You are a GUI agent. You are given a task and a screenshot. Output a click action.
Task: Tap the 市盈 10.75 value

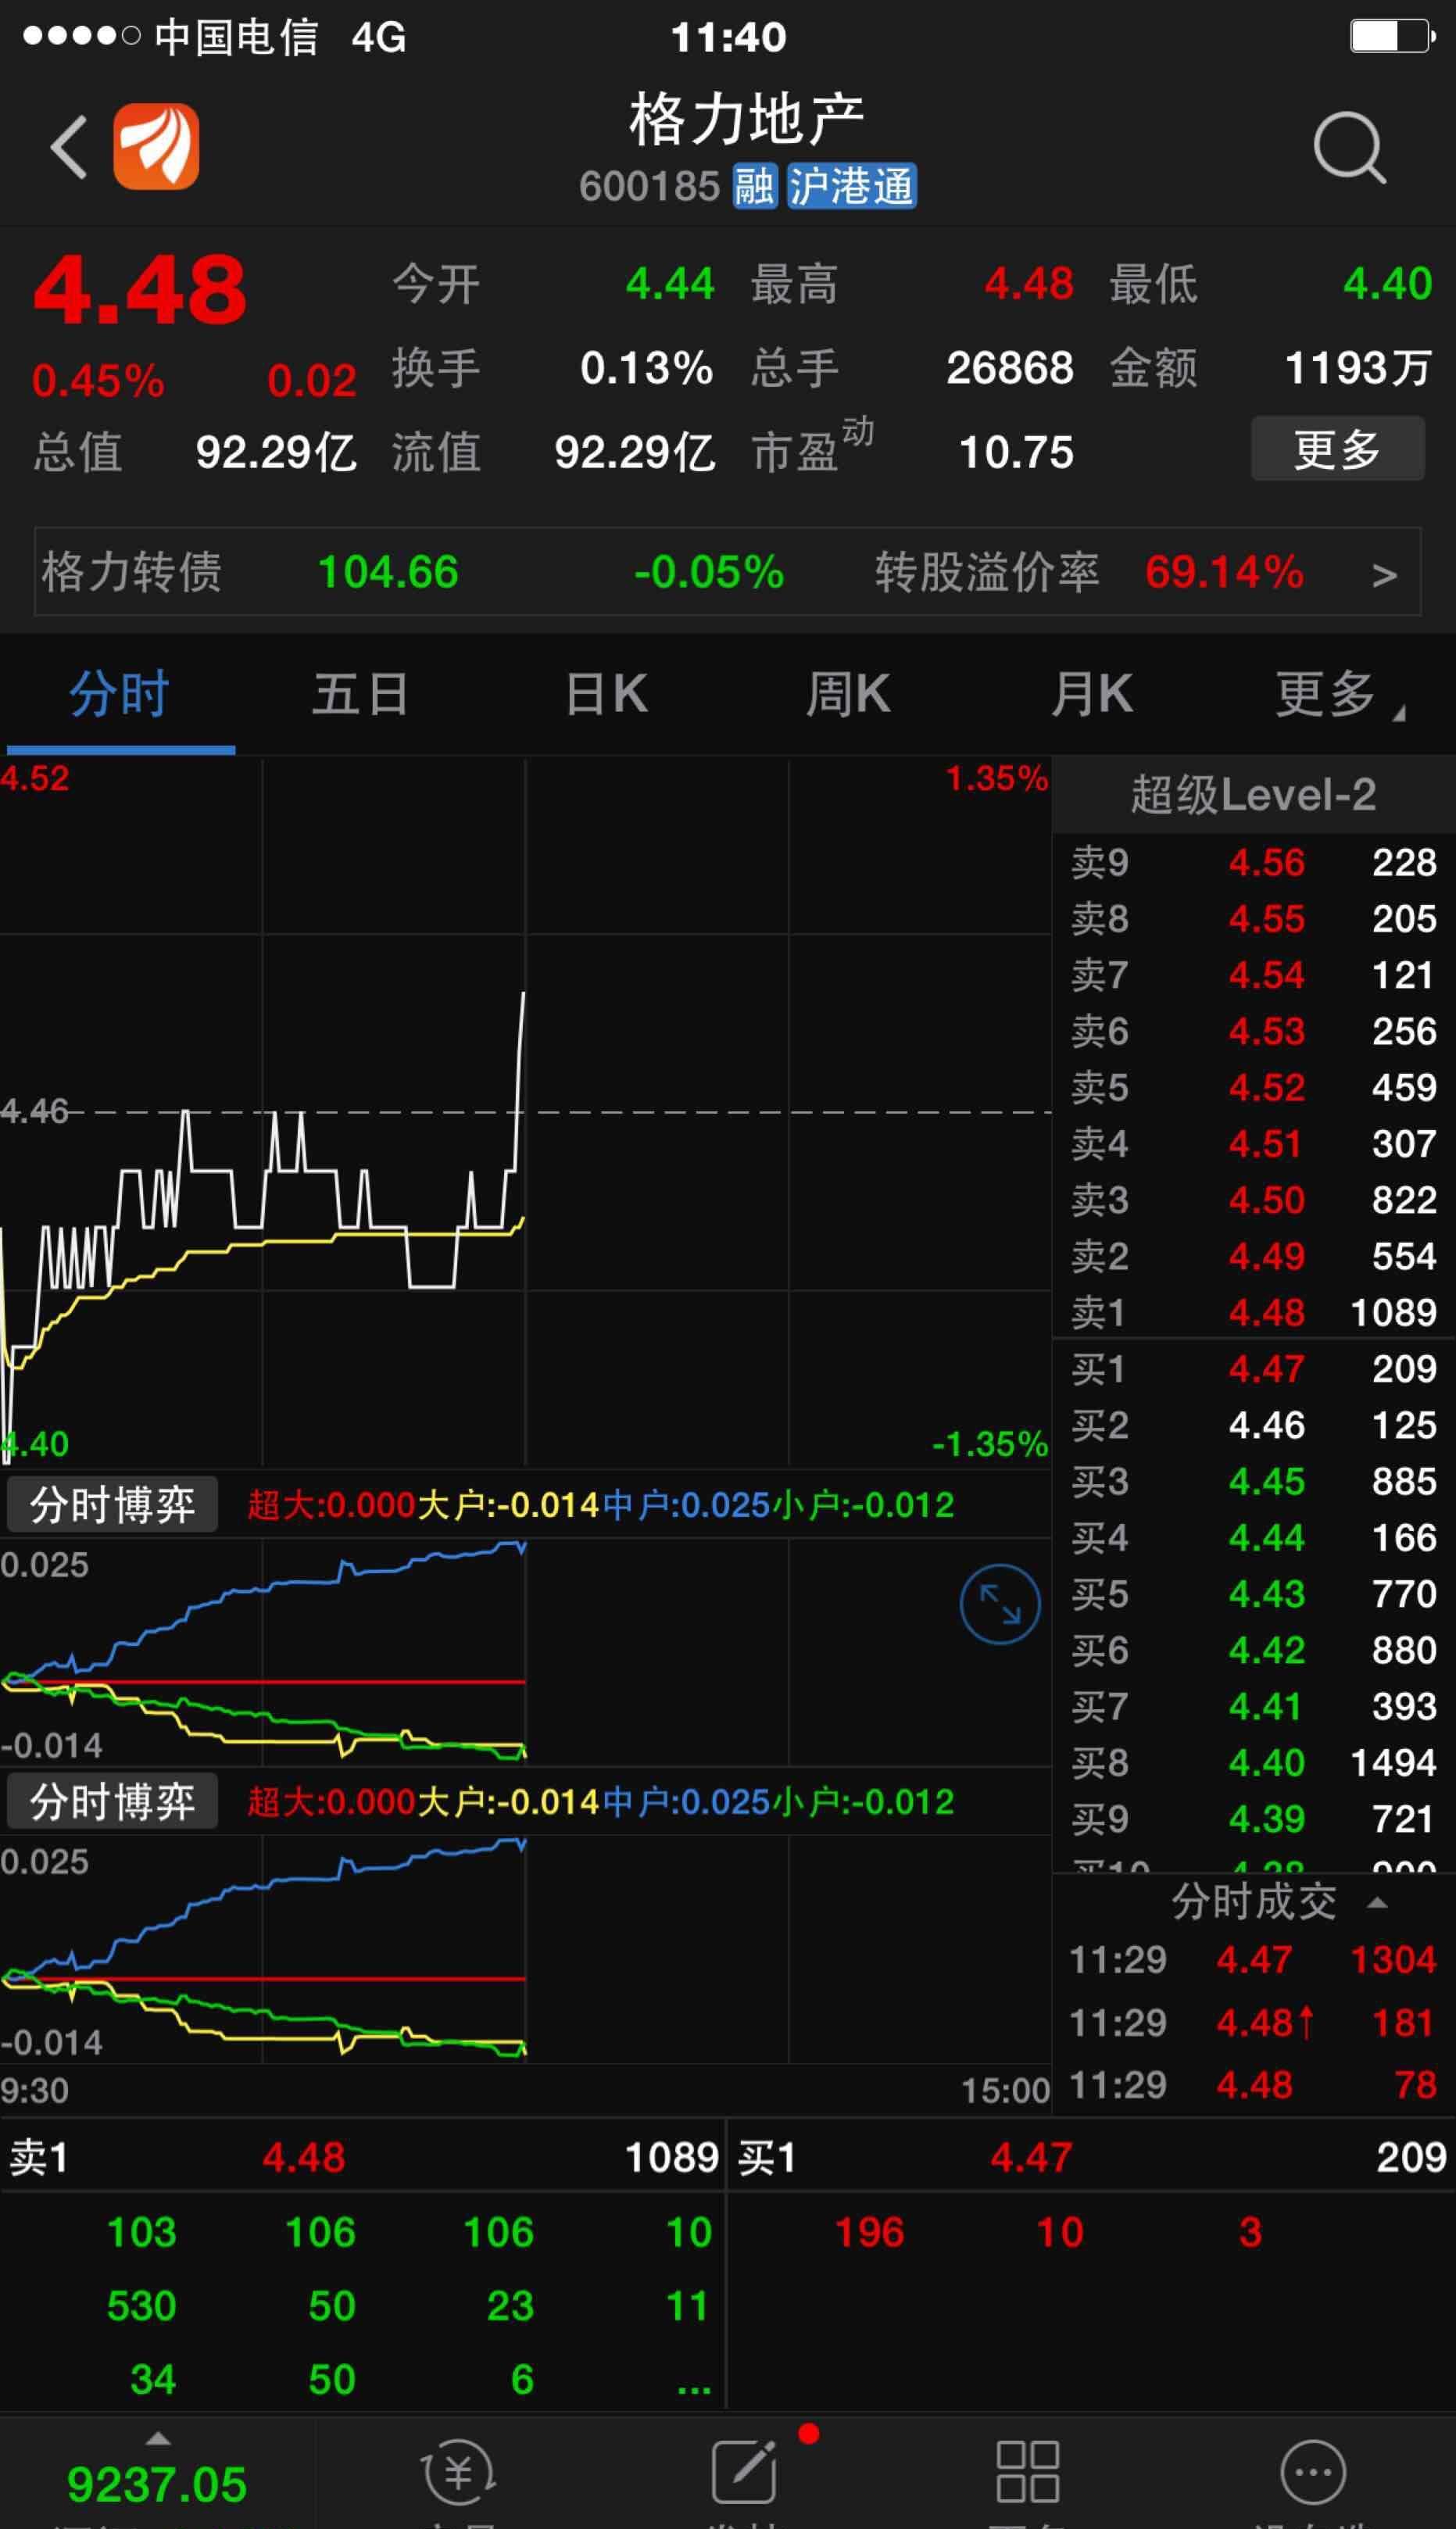click(x=1016, y=452)
